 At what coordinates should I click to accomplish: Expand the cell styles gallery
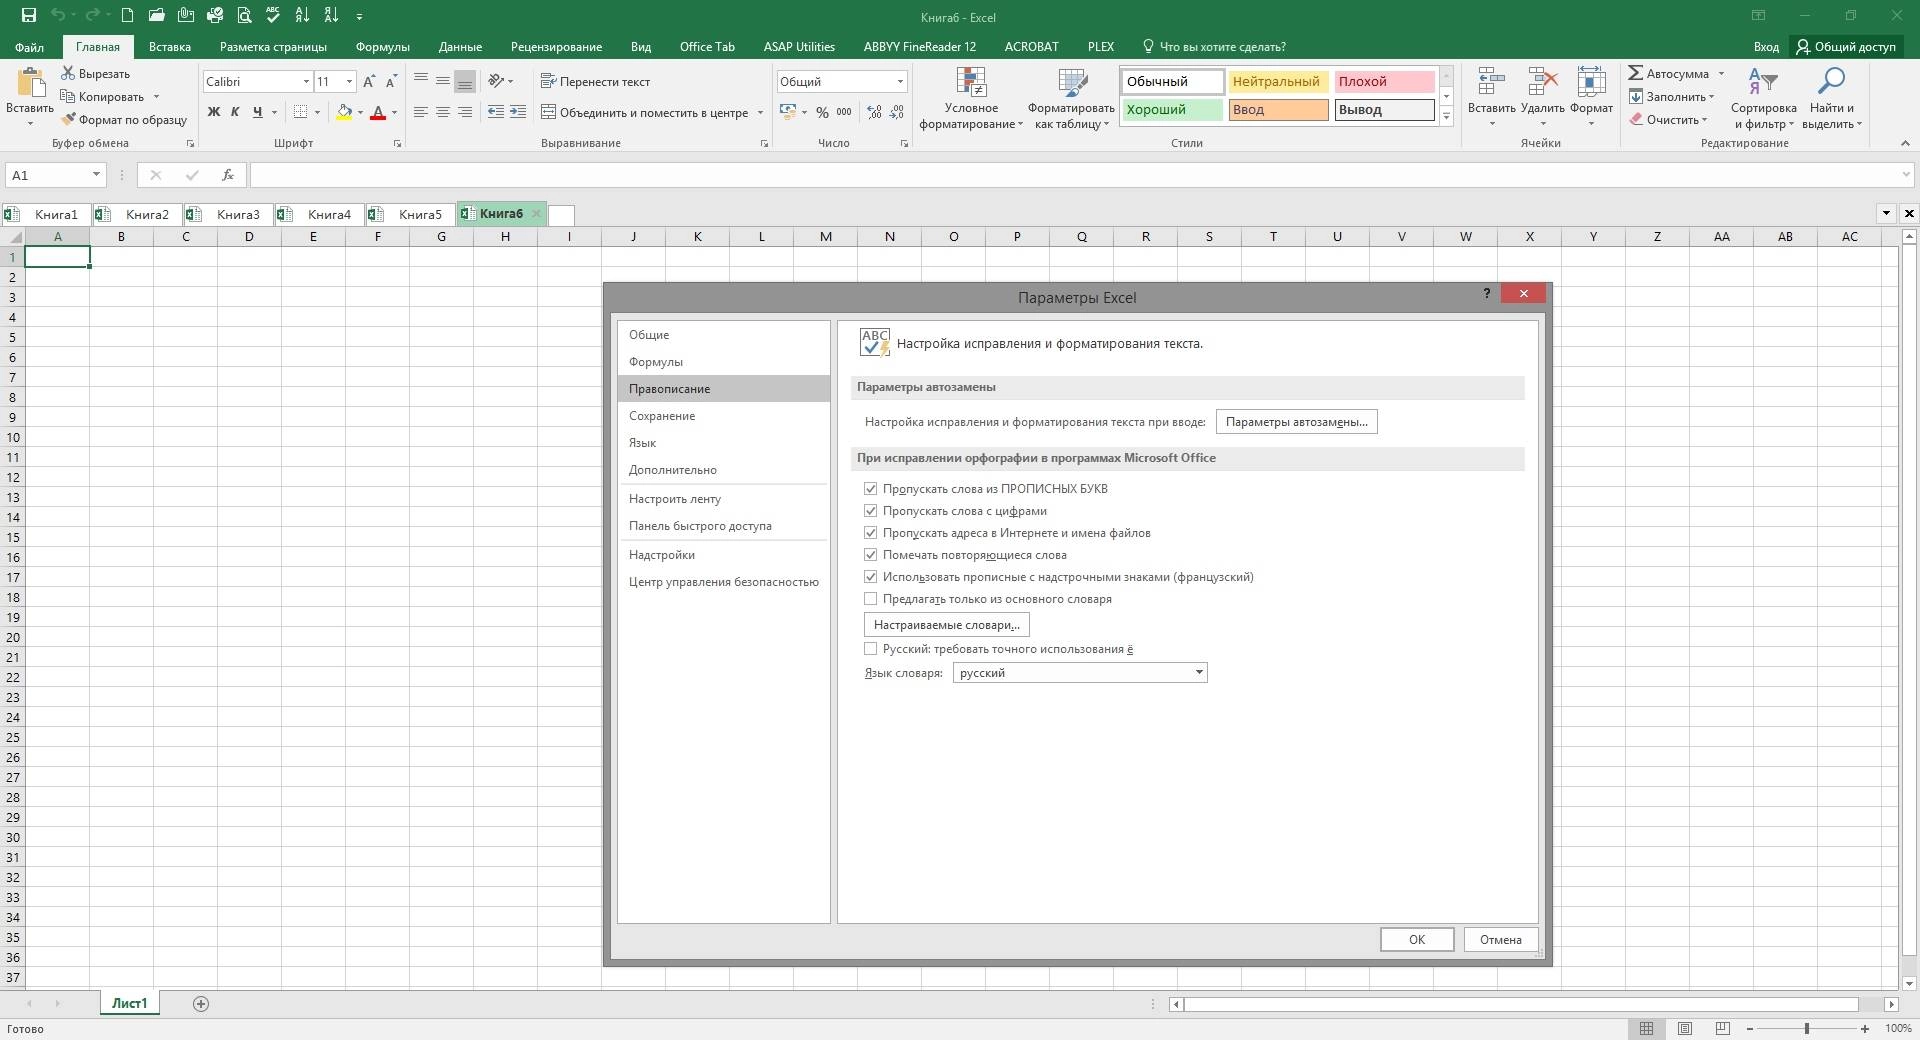[x=1446, y=116]
